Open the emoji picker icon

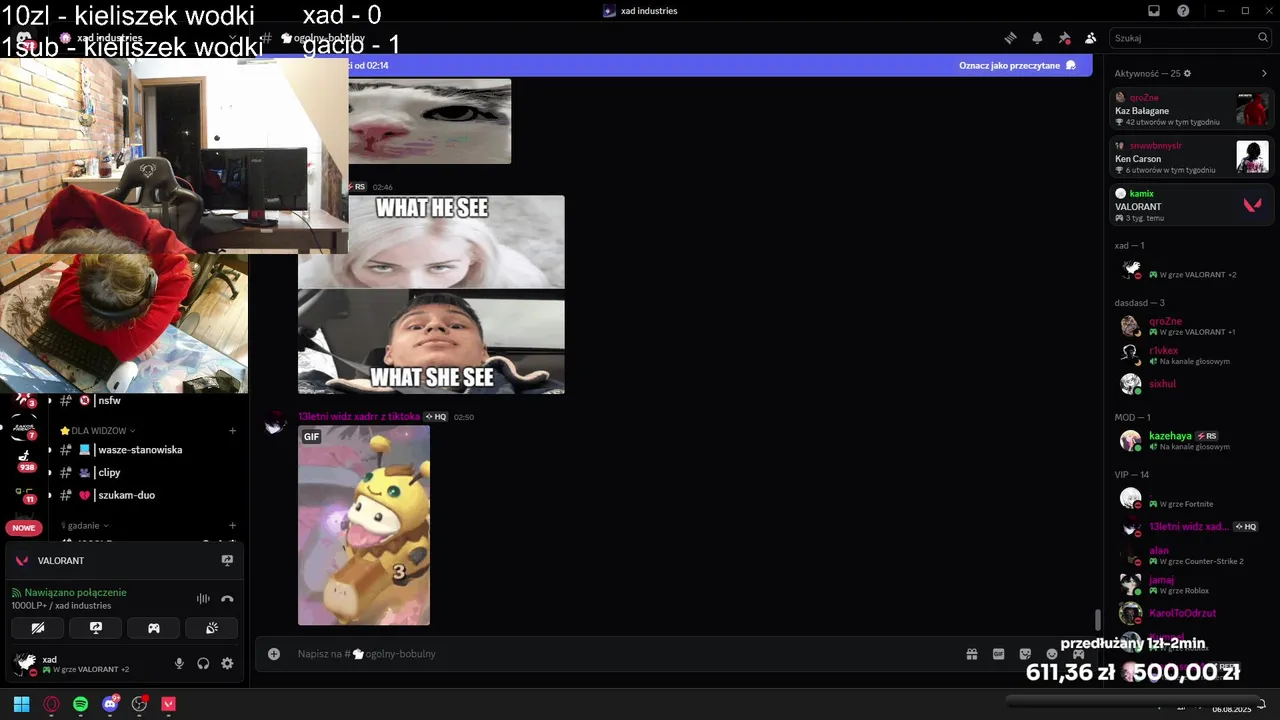tap(1052, 654)
